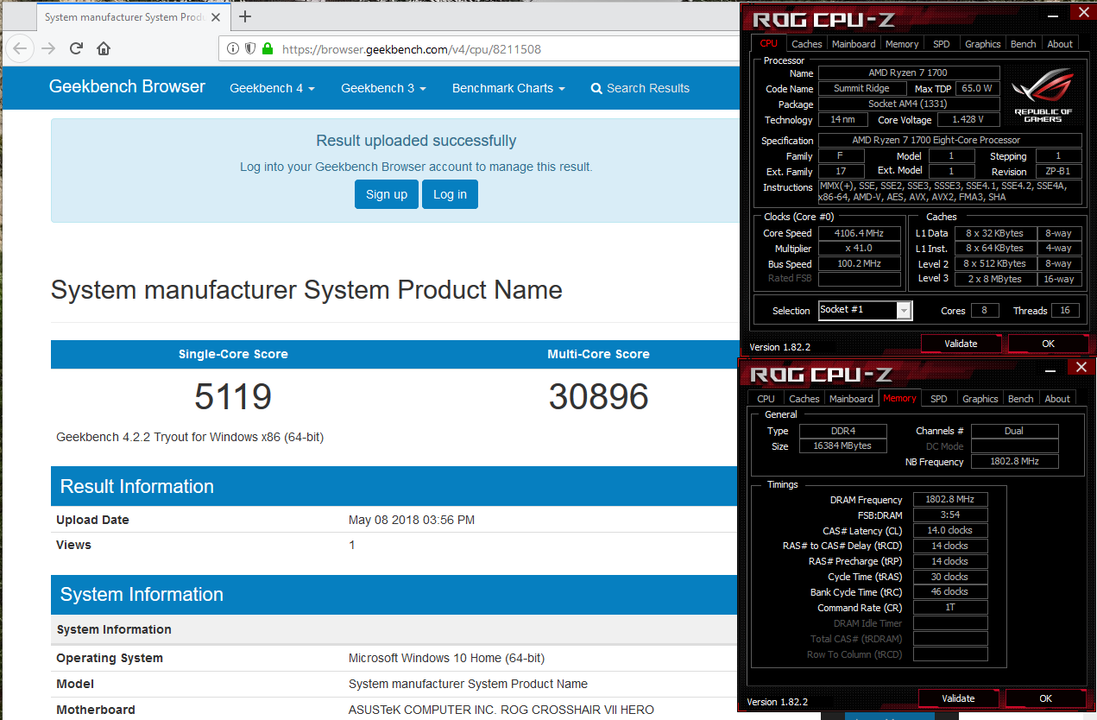
Task: Click the Geekbench 4.2.2 Tryout version text
Action: pos(190,437)
